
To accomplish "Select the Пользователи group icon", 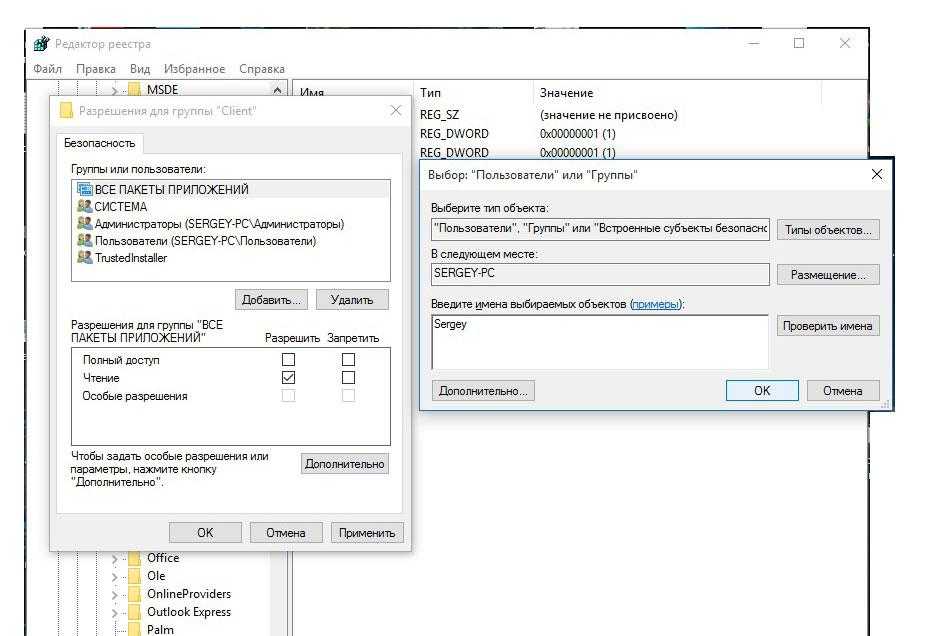I will [84, 241].
